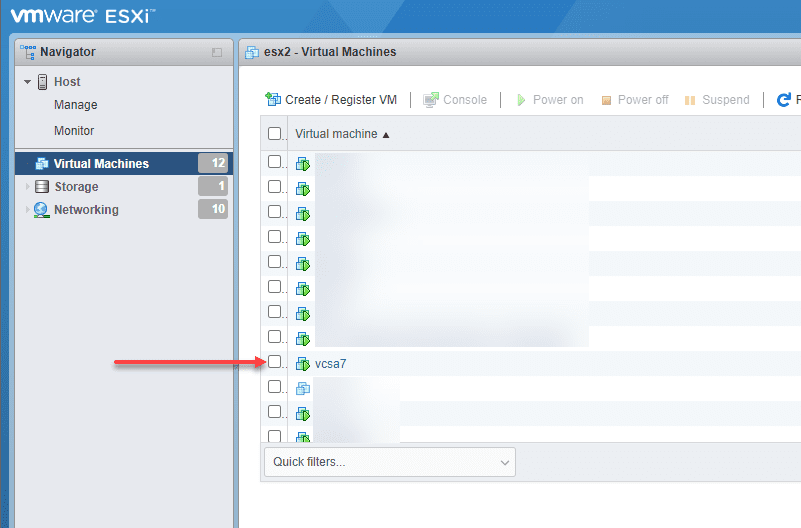Select Virtual Machines in the Navigator
The image size is (801, 528).
[124, 163]
